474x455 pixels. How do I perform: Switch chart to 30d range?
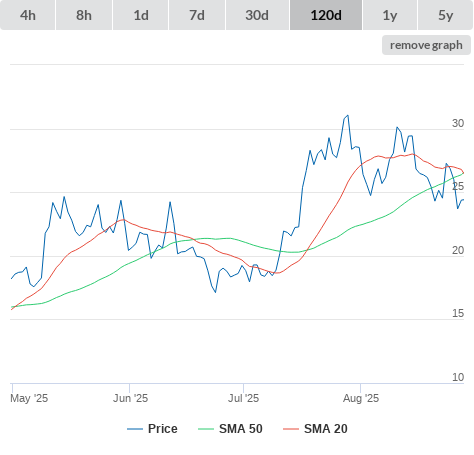point(257,15)
